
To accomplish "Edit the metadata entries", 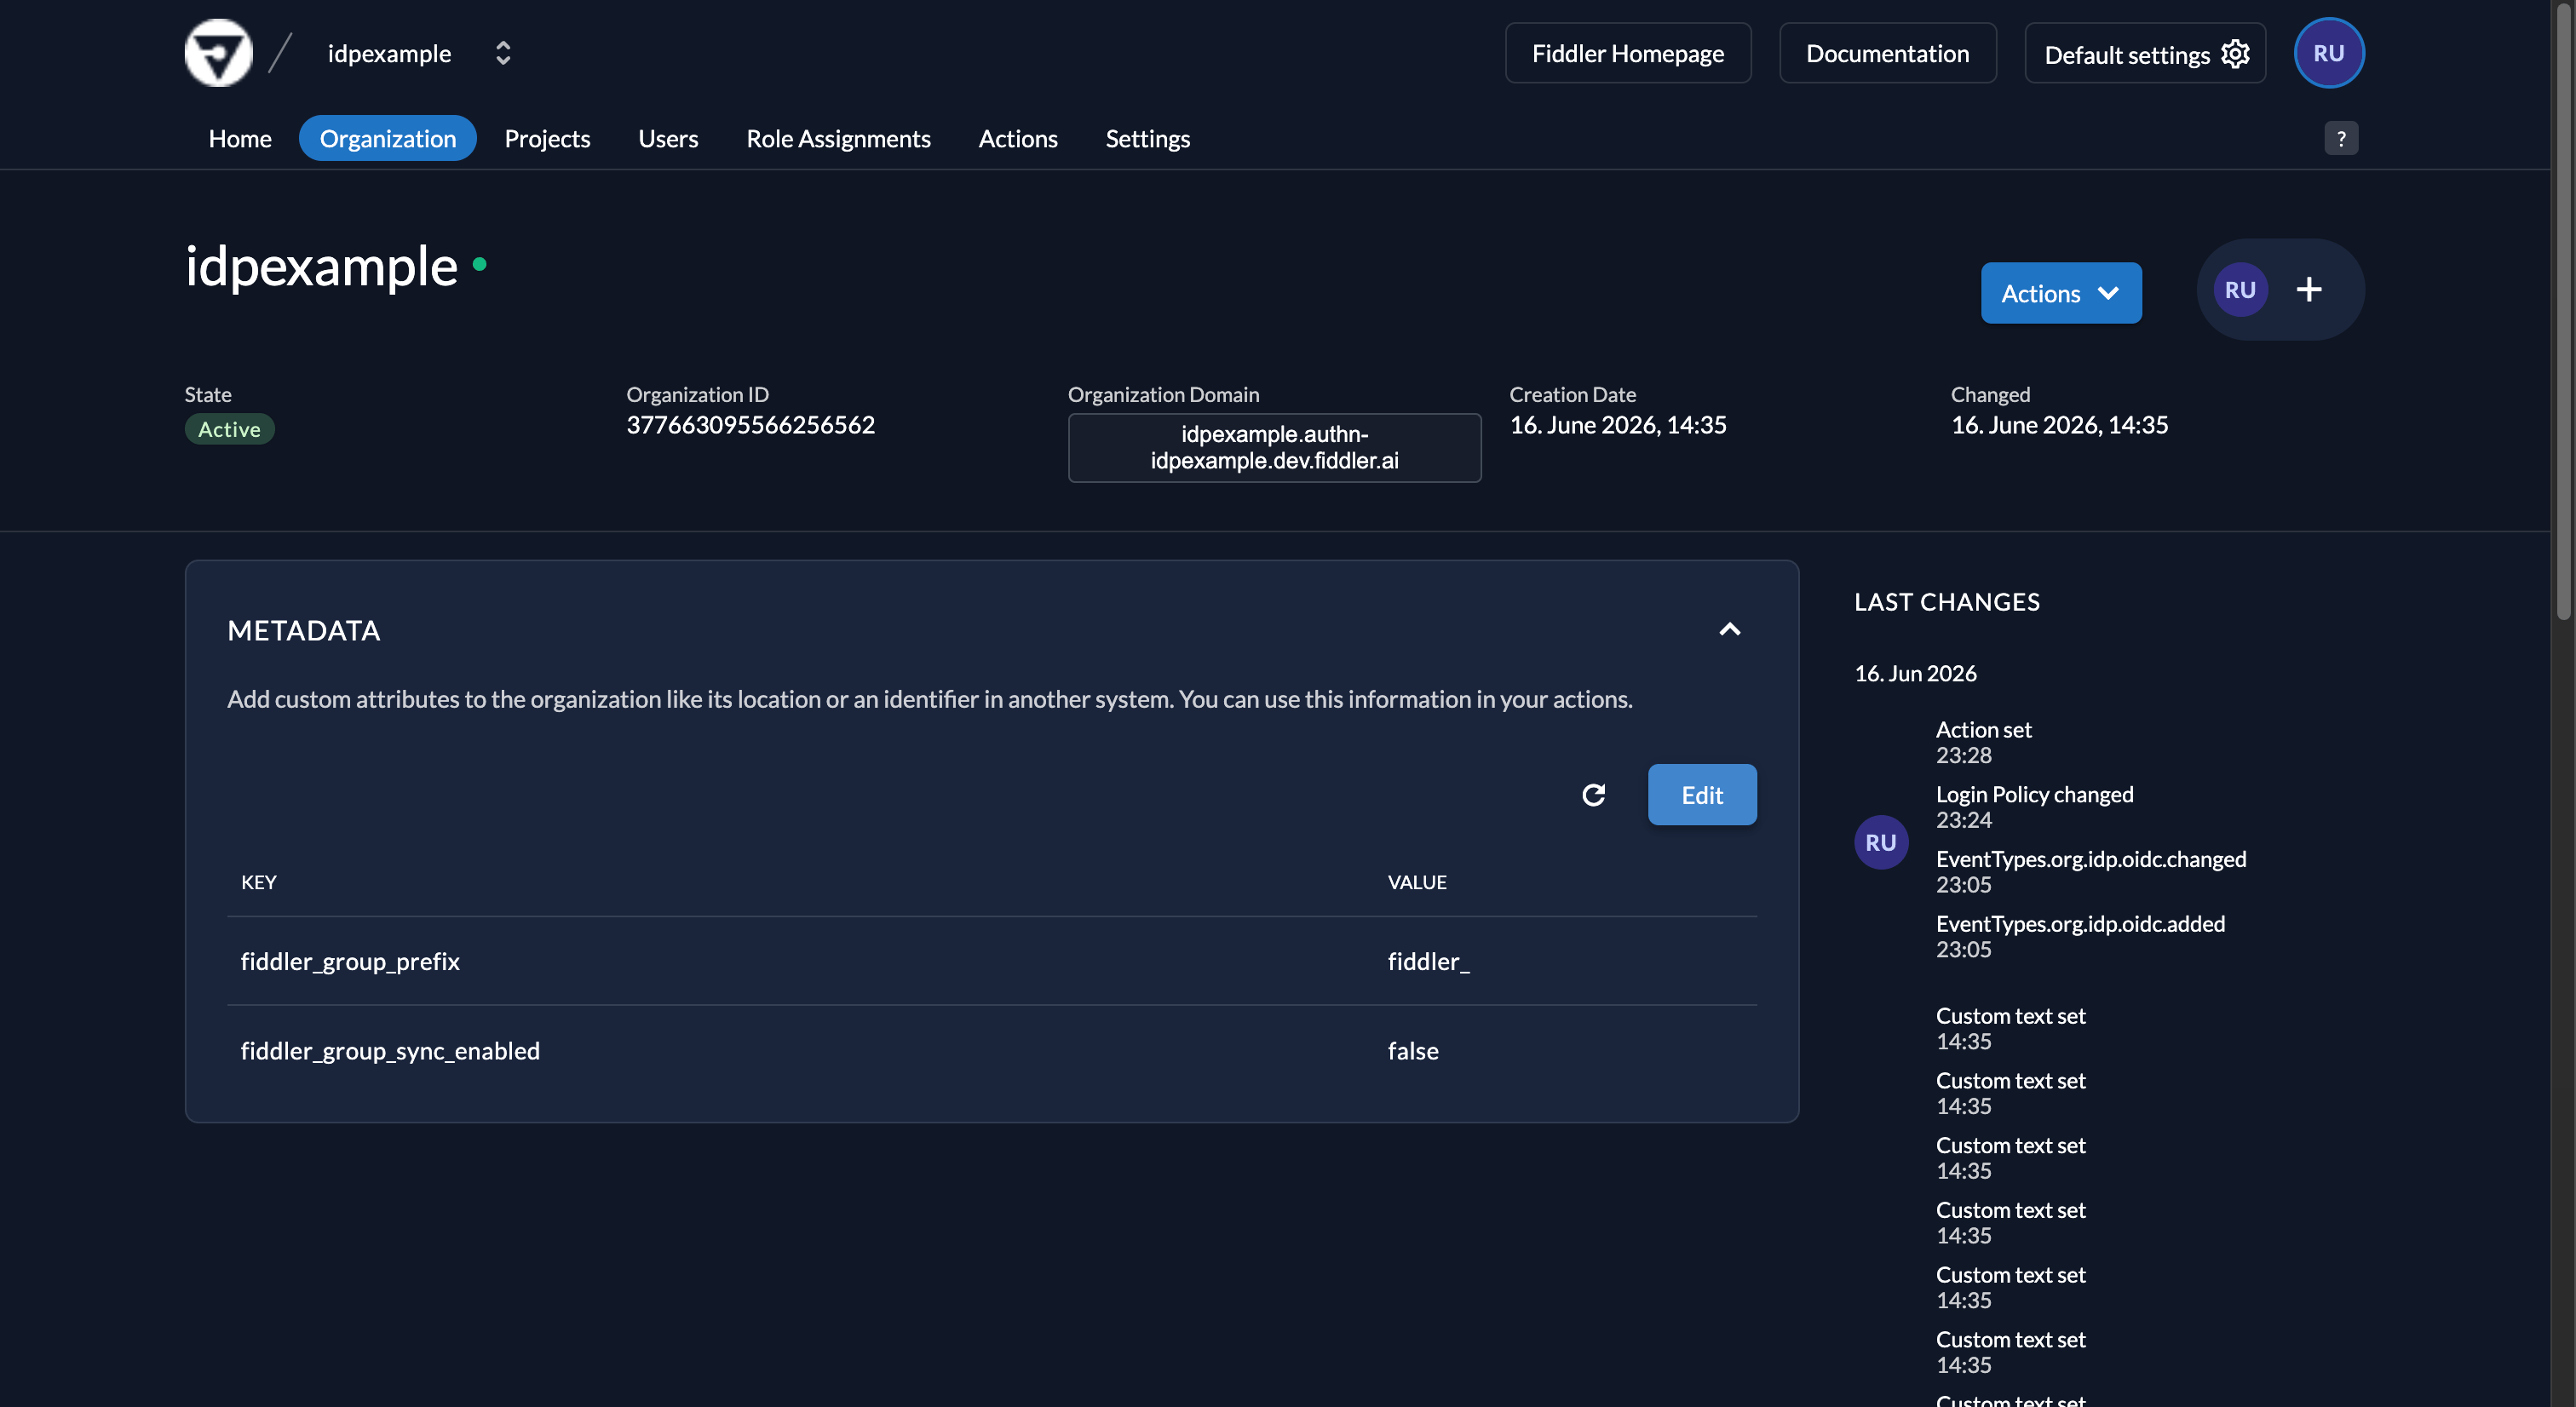I will coord(1701,795).
